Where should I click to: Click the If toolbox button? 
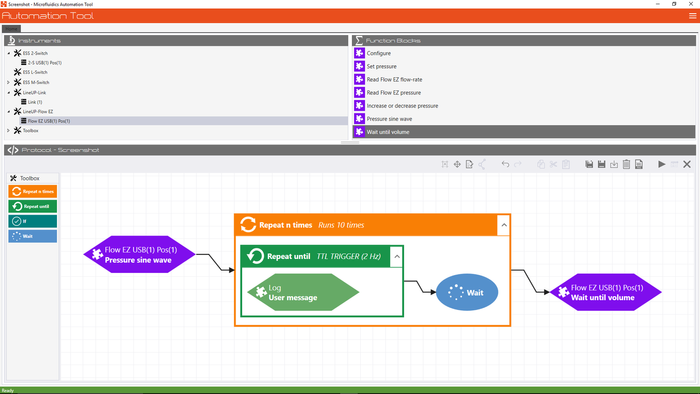tap(33, 221)
